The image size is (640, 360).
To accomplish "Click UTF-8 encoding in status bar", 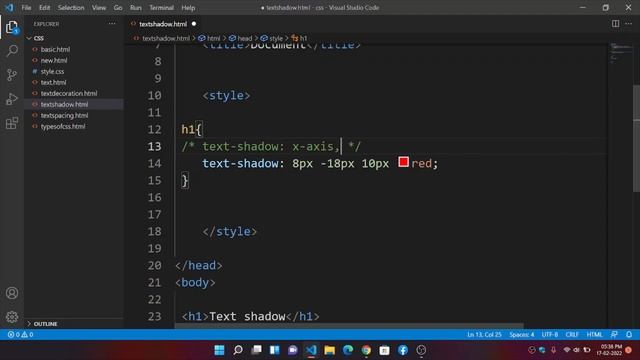I will click(x=550, y=334).
